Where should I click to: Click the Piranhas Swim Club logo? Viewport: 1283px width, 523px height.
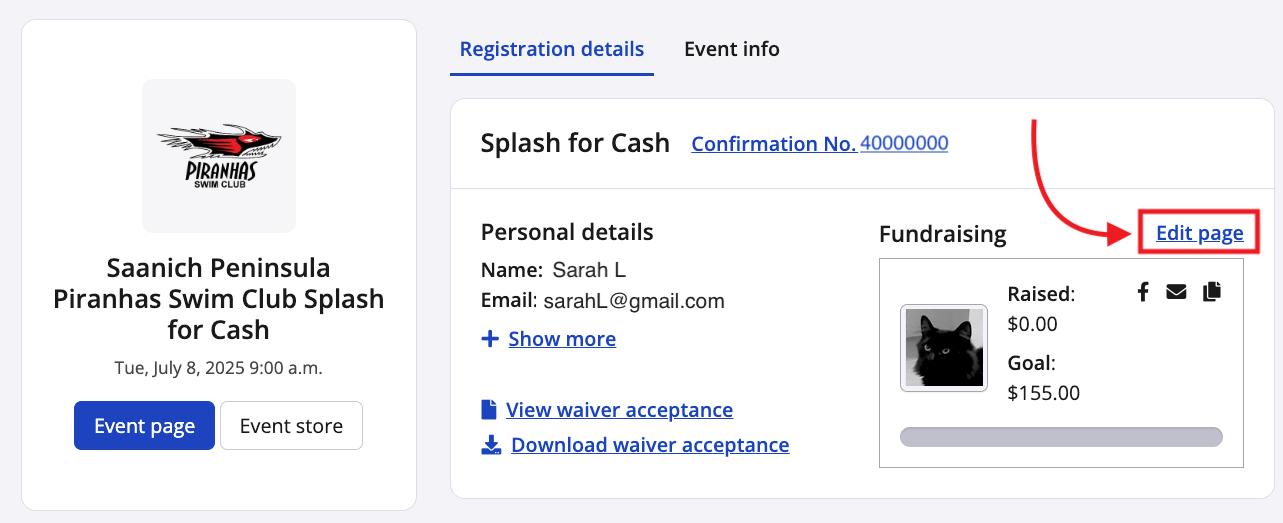[x=219, y=156]
